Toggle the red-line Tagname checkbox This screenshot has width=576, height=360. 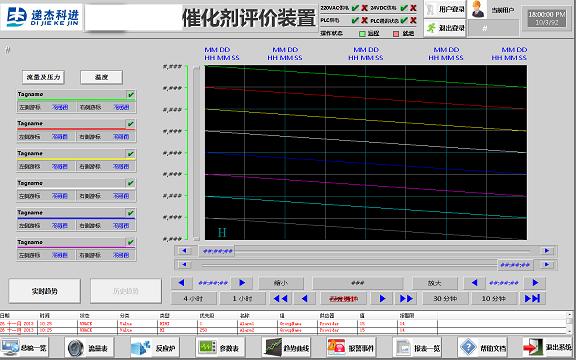point(131,124)
